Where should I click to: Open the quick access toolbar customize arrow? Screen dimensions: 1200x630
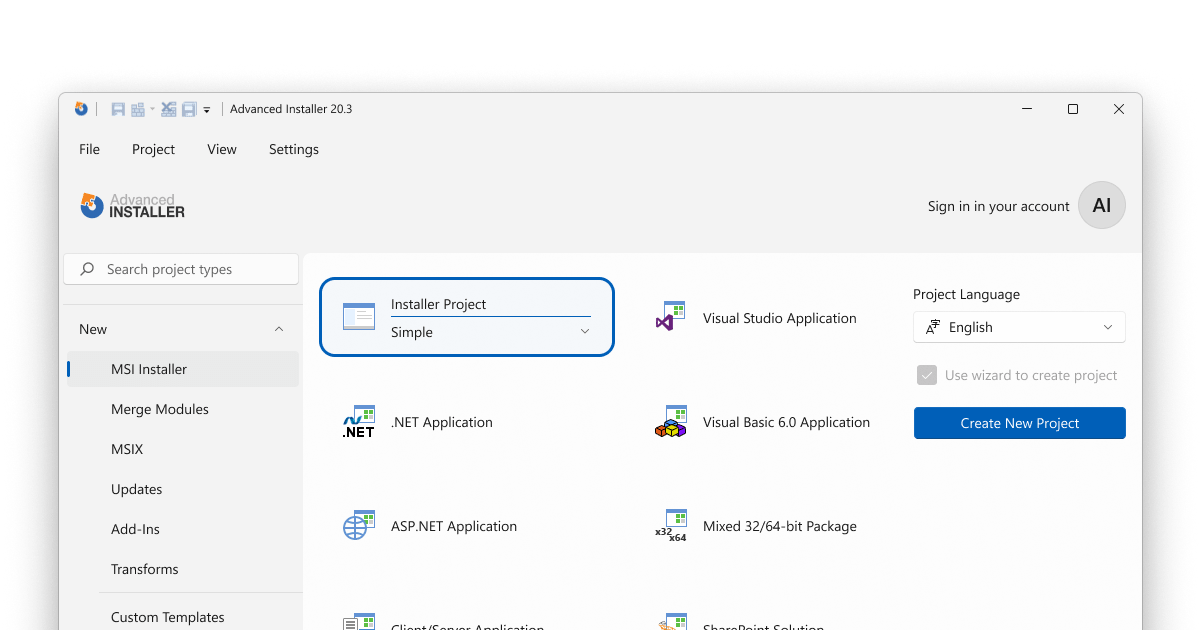(x=207, y=109)
